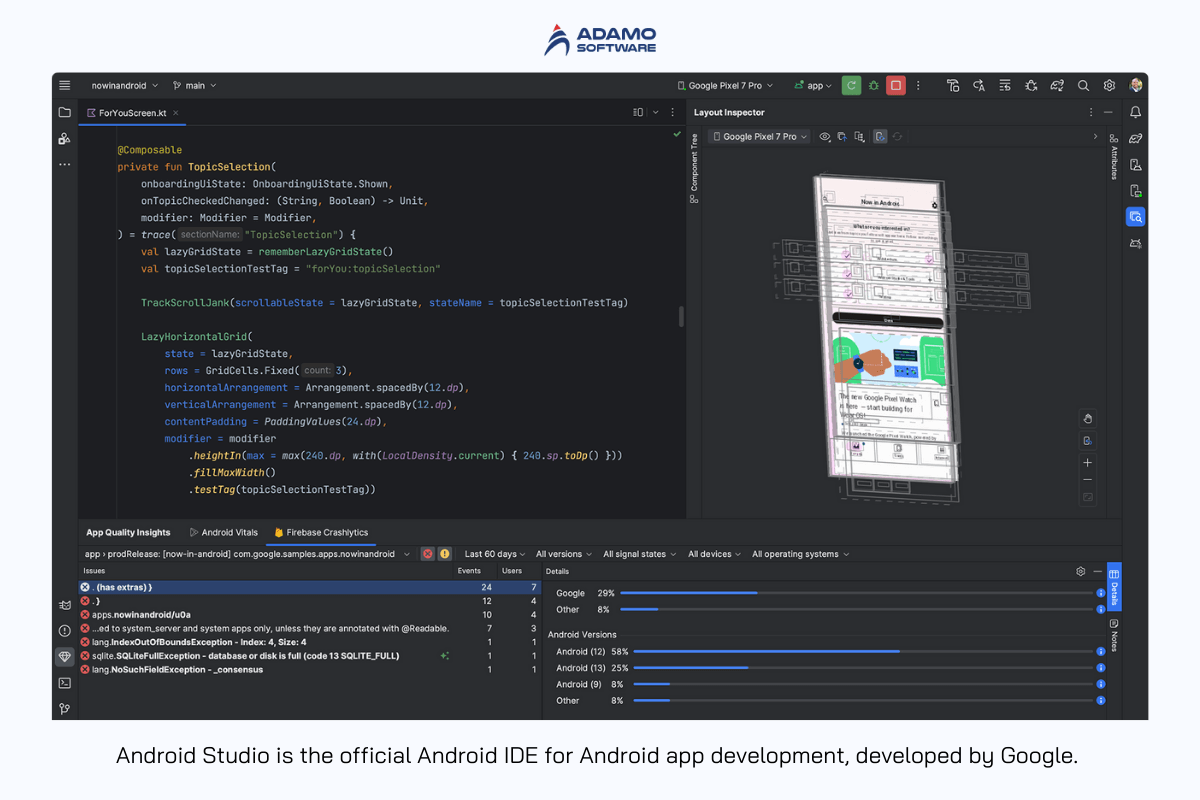Open the Terminal tool window icon

click(x=65, y=683)
